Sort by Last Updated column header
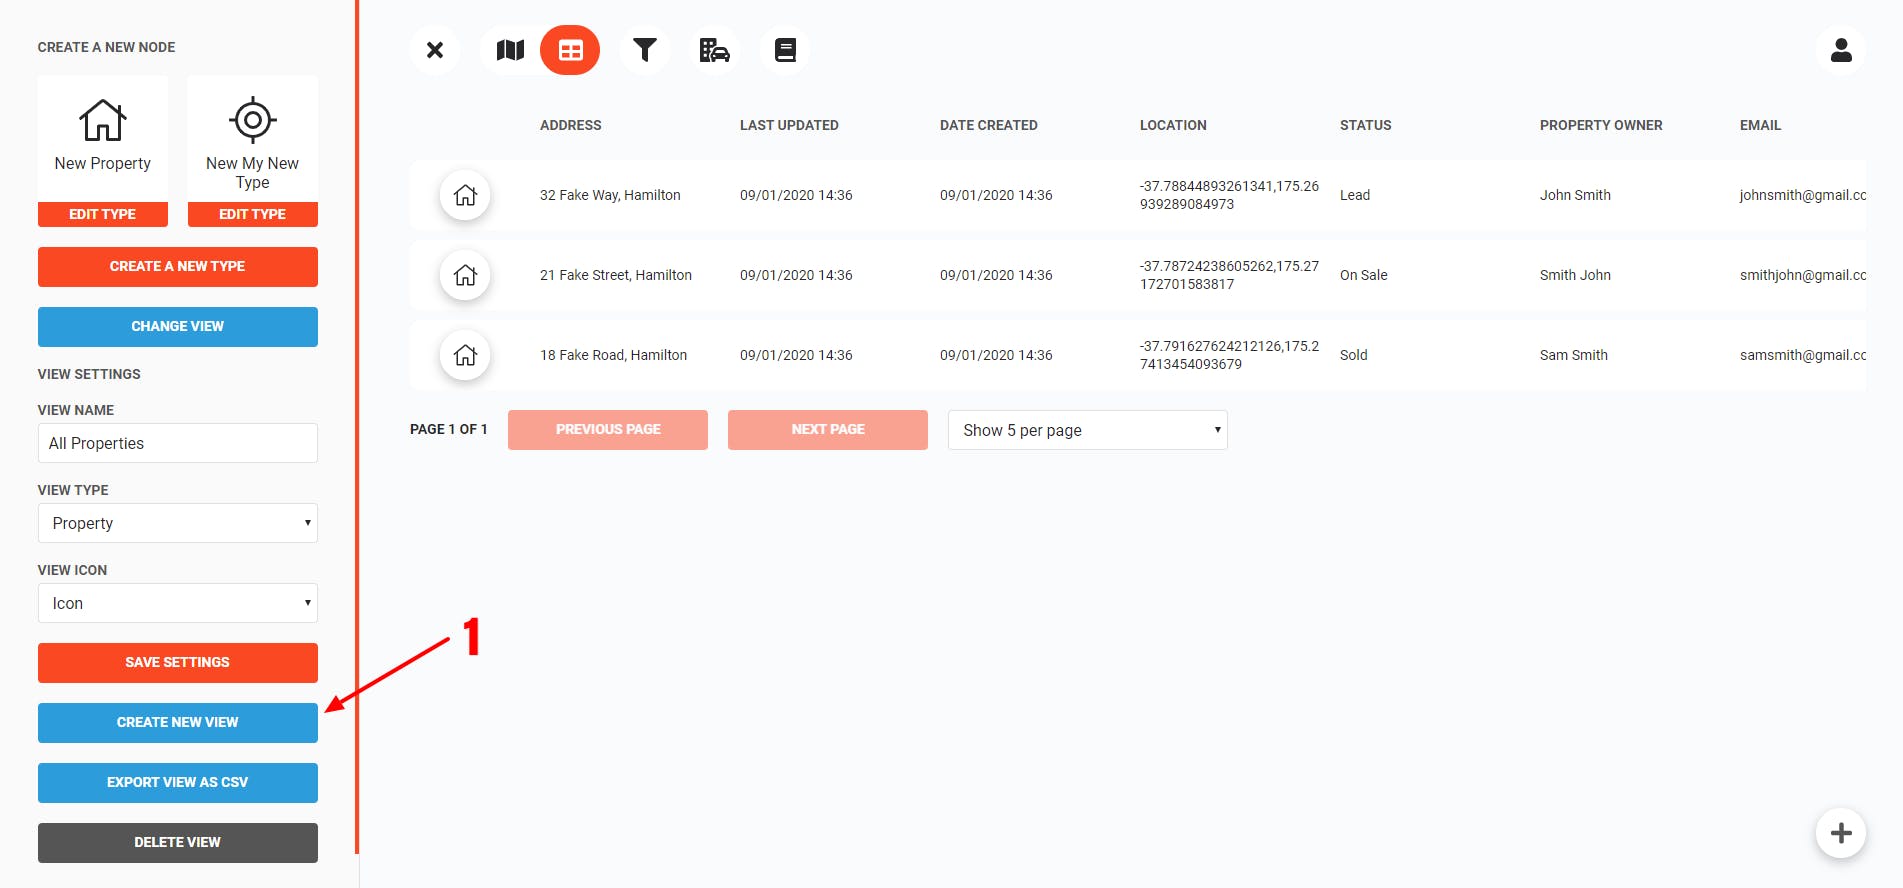The width and height of the screenshot is (1903, 888). pyautogui.click(x=789, y=125)
